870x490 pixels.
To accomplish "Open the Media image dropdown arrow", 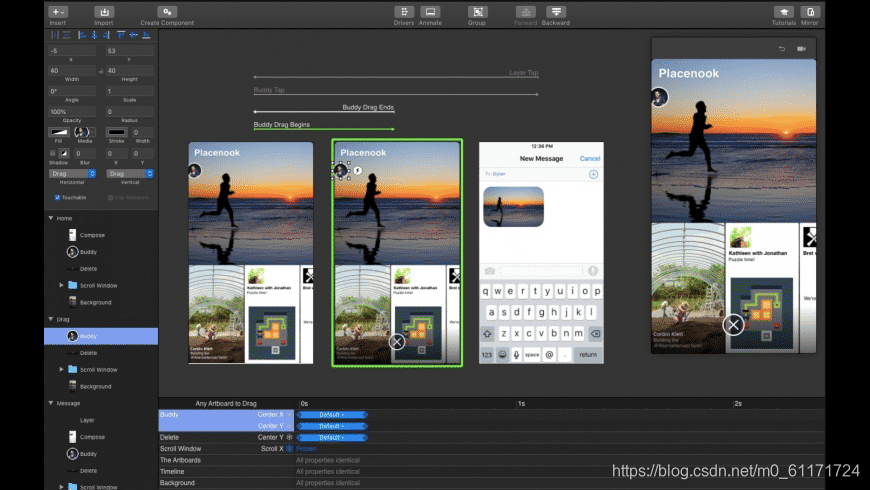I will tap(93, 132).
